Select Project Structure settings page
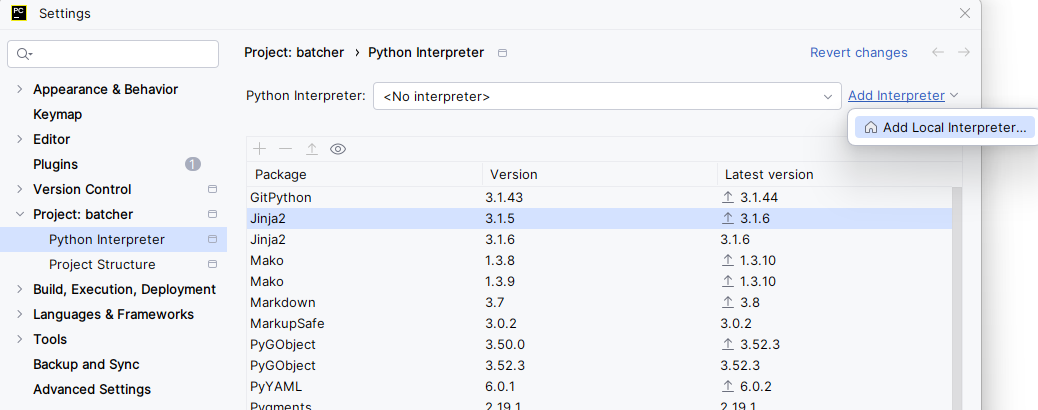Viewport: 1038px width, 410px height. pos(102,264)
